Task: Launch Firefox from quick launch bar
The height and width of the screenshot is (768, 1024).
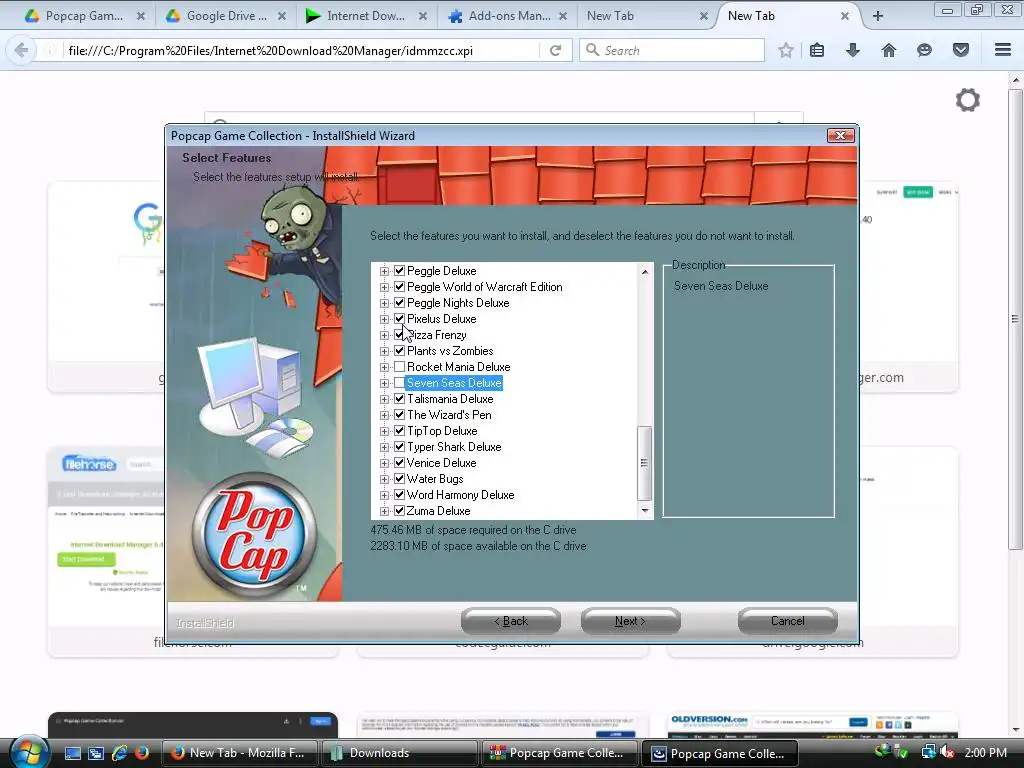Action: pos(141,753)
